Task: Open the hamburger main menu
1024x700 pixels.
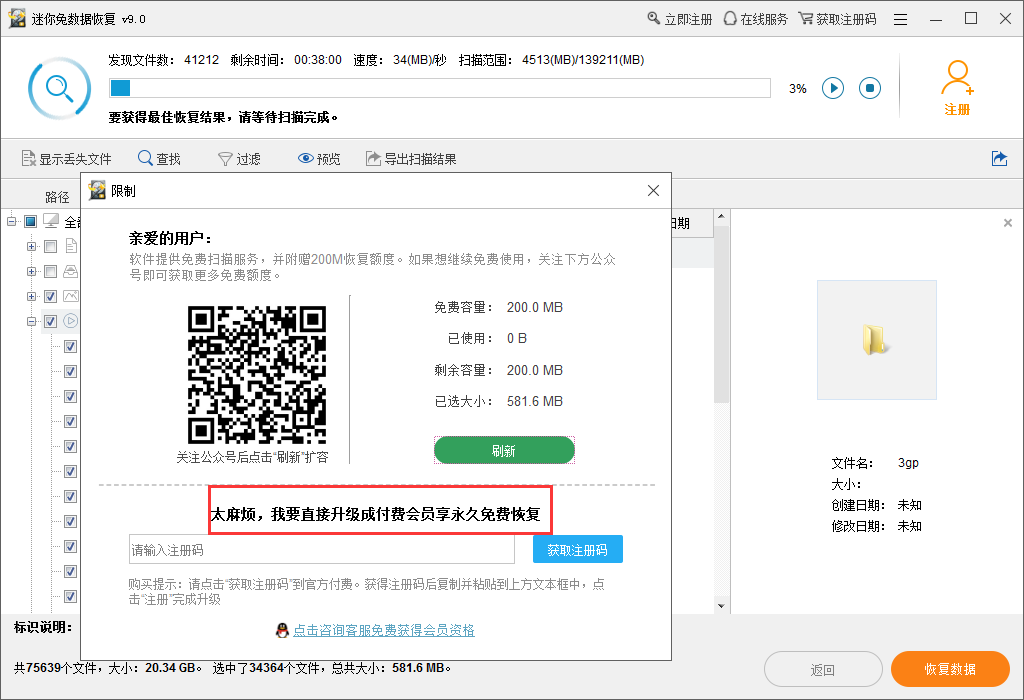Action: coord(901,20)
